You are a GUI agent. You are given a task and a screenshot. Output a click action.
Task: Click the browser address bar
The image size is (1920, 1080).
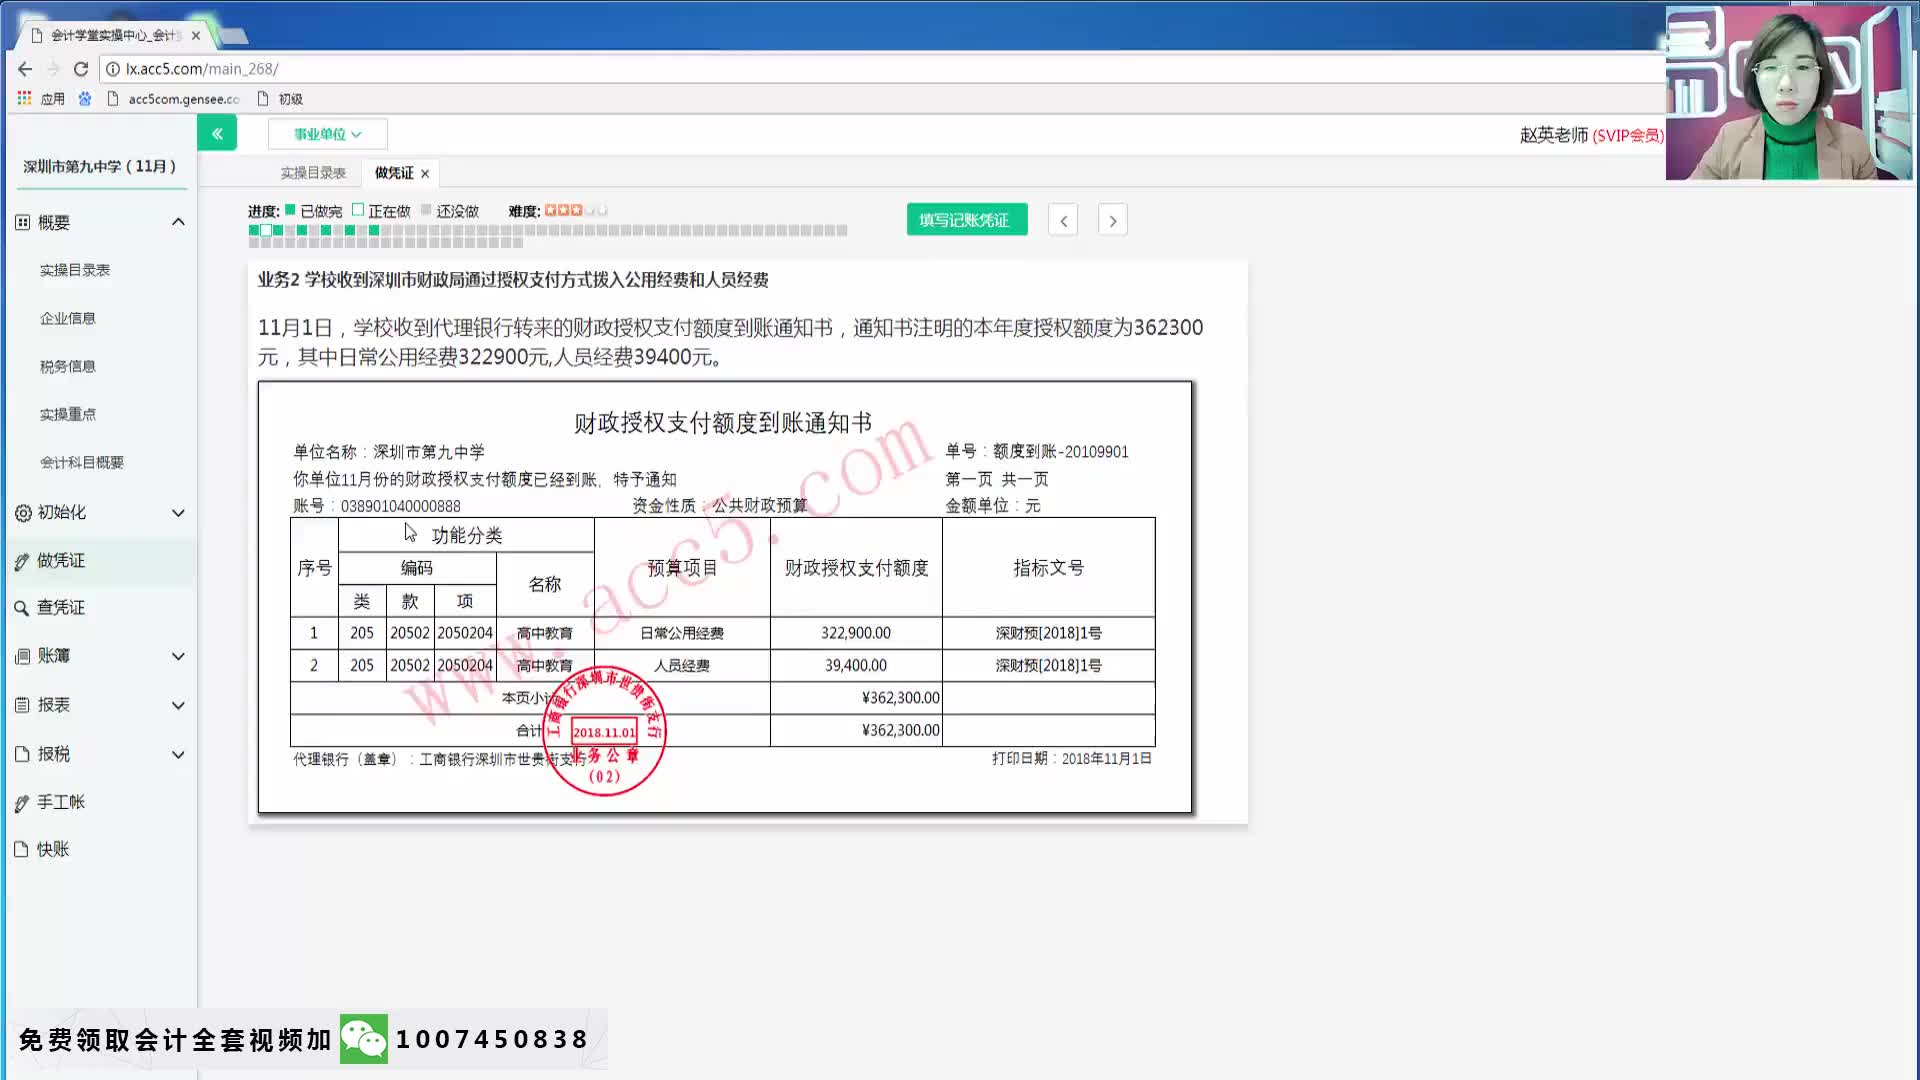(x=400, y=69)
